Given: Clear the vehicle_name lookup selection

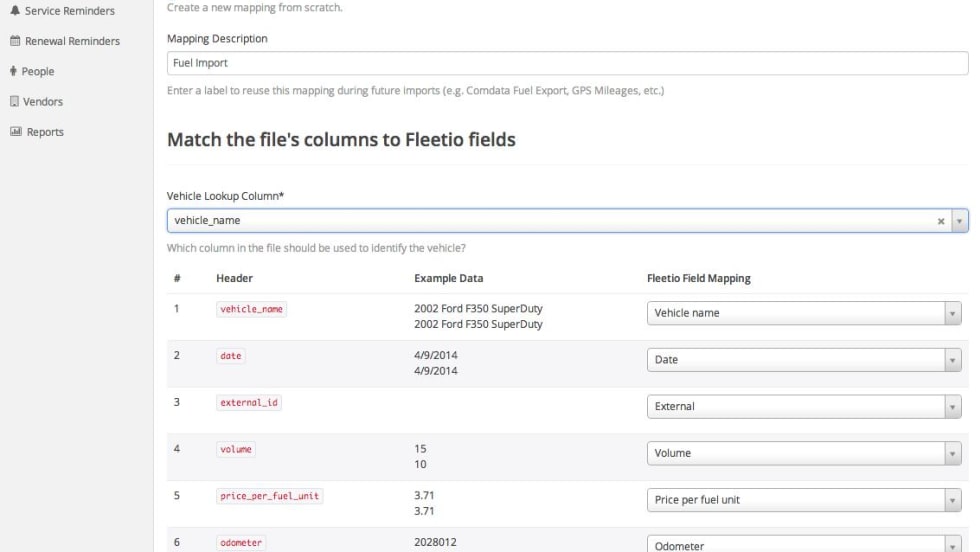Looking at the screenshot, I should [941, 220].
